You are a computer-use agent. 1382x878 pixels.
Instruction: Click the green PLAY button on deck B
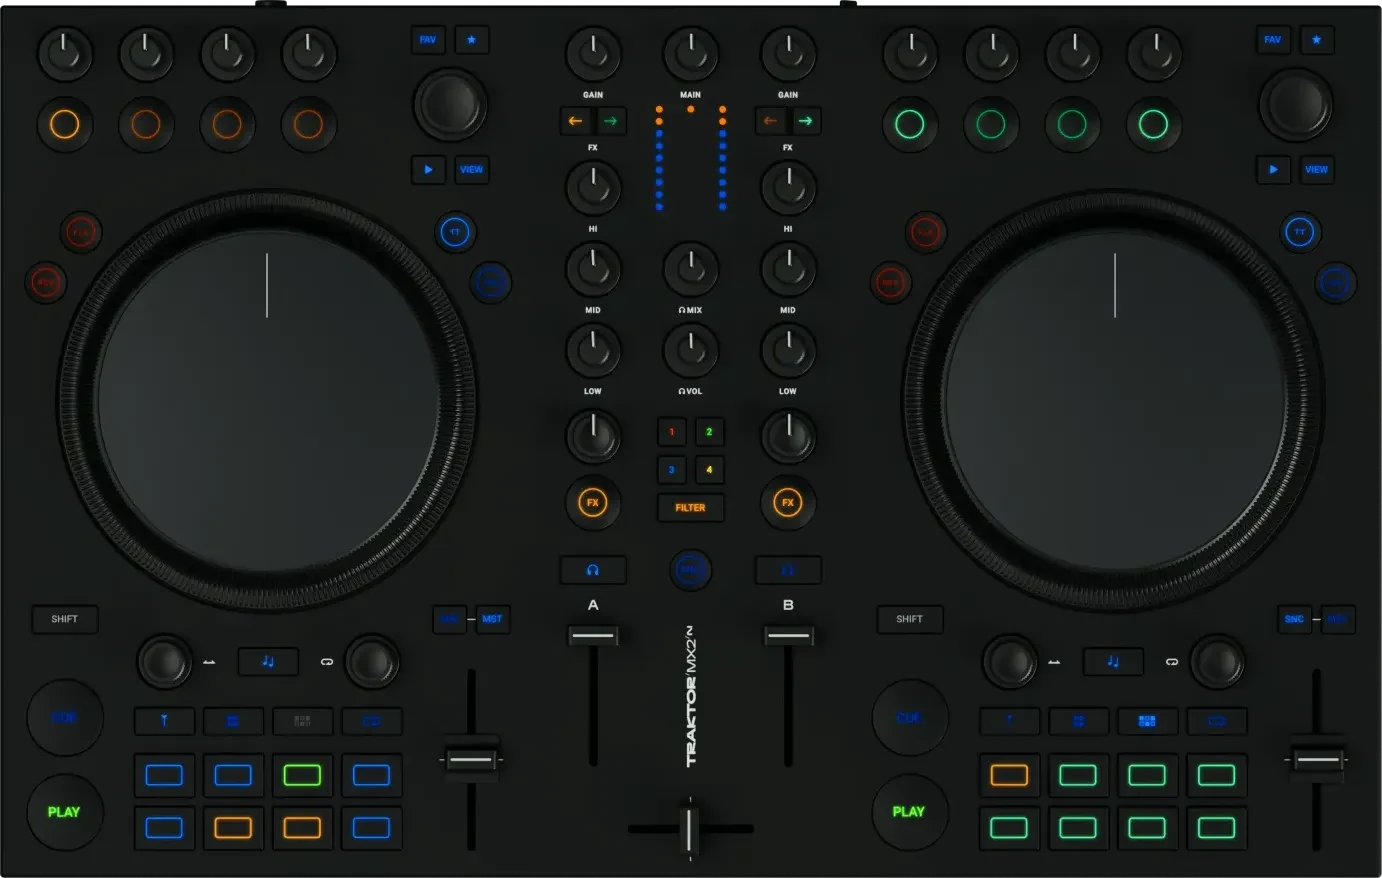click(x=909, y=812)
